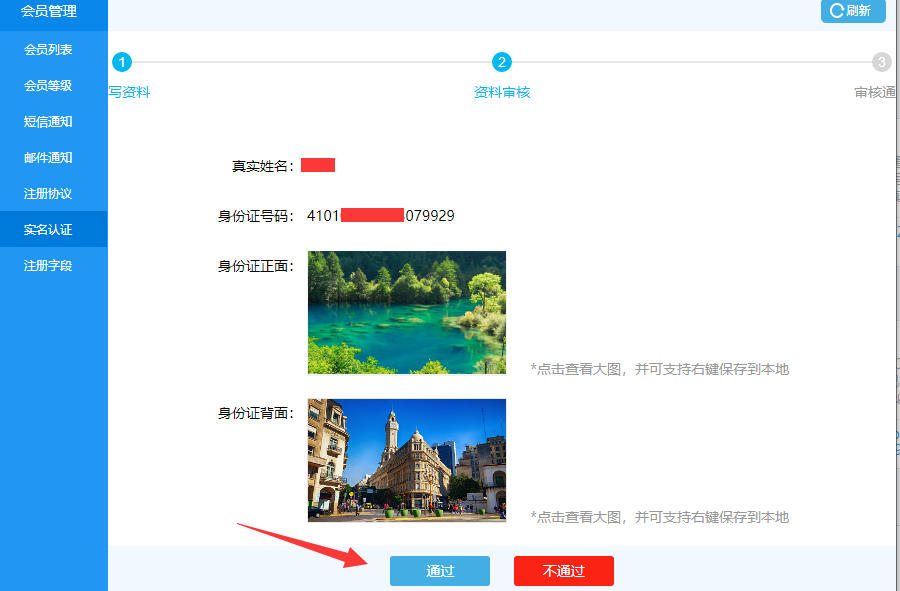Screen dimensions: 900x591
Task: Click the 身份证号码 number text
Action: (380, 216)
